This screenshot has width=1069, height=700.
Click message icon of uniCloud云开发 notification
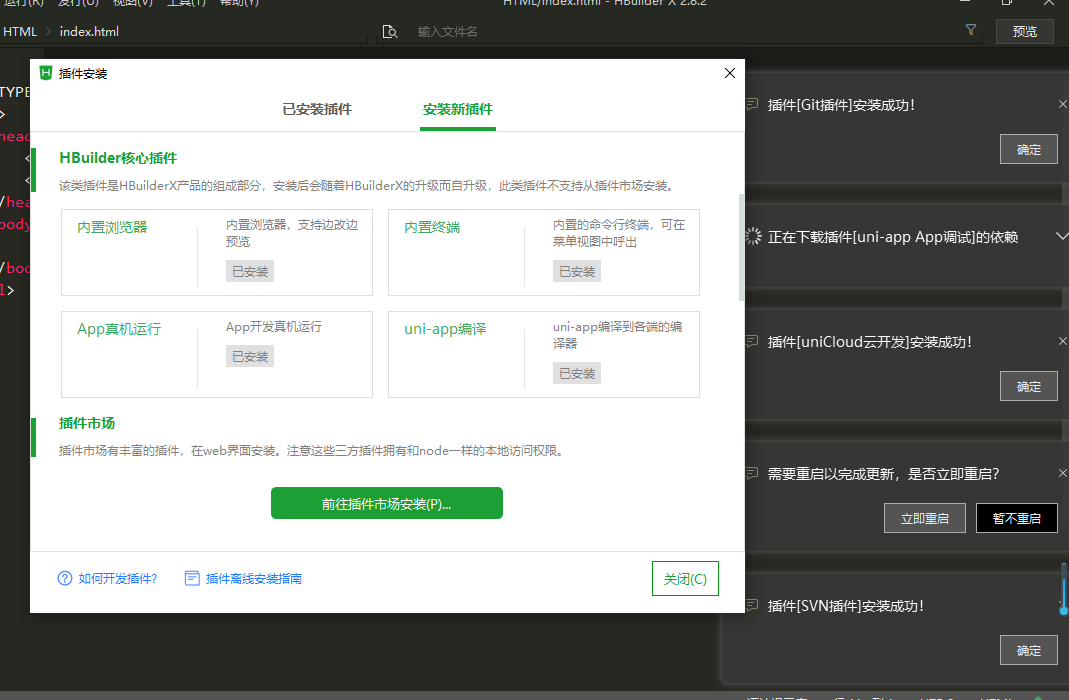click(x=752, y=341)
